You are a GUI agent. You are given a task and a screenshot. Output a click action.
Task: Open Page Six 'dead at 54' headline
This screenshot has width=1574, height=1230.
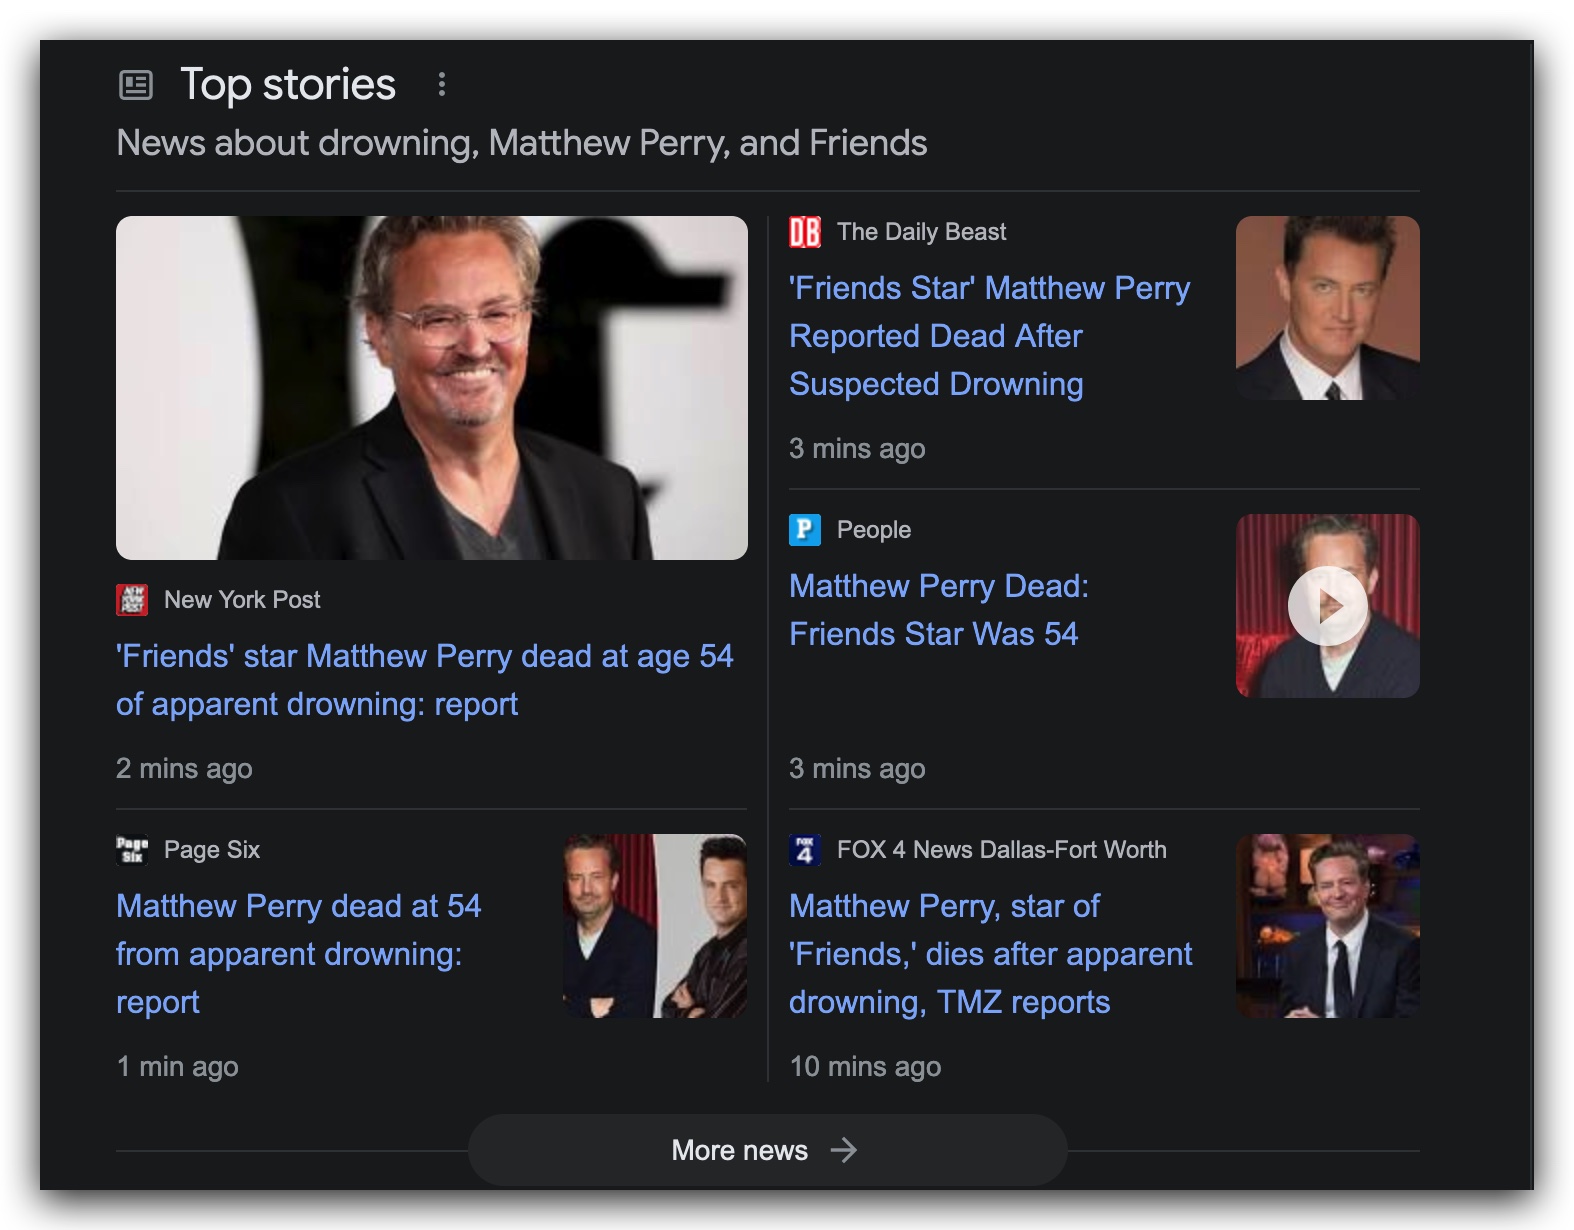point(299,954)
